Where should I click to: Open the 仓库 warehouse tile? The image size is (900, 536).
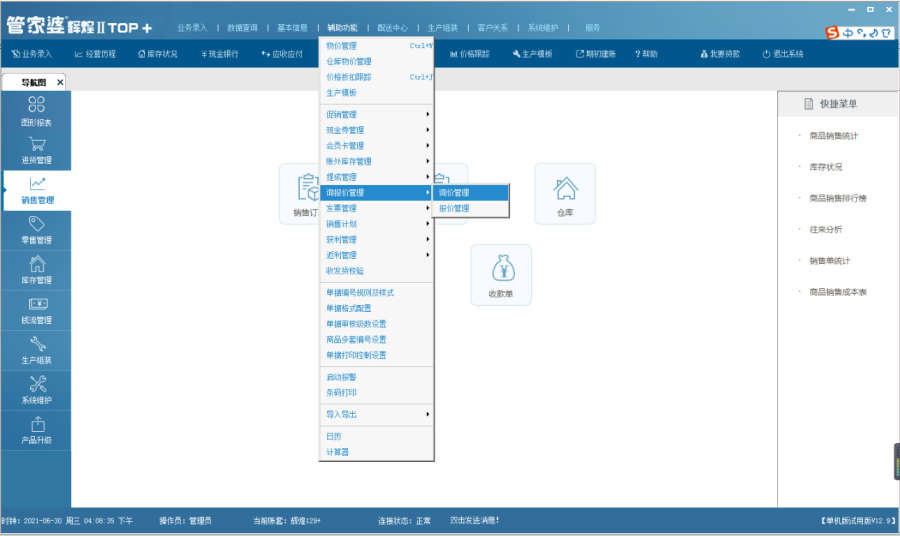pos(565,193)
